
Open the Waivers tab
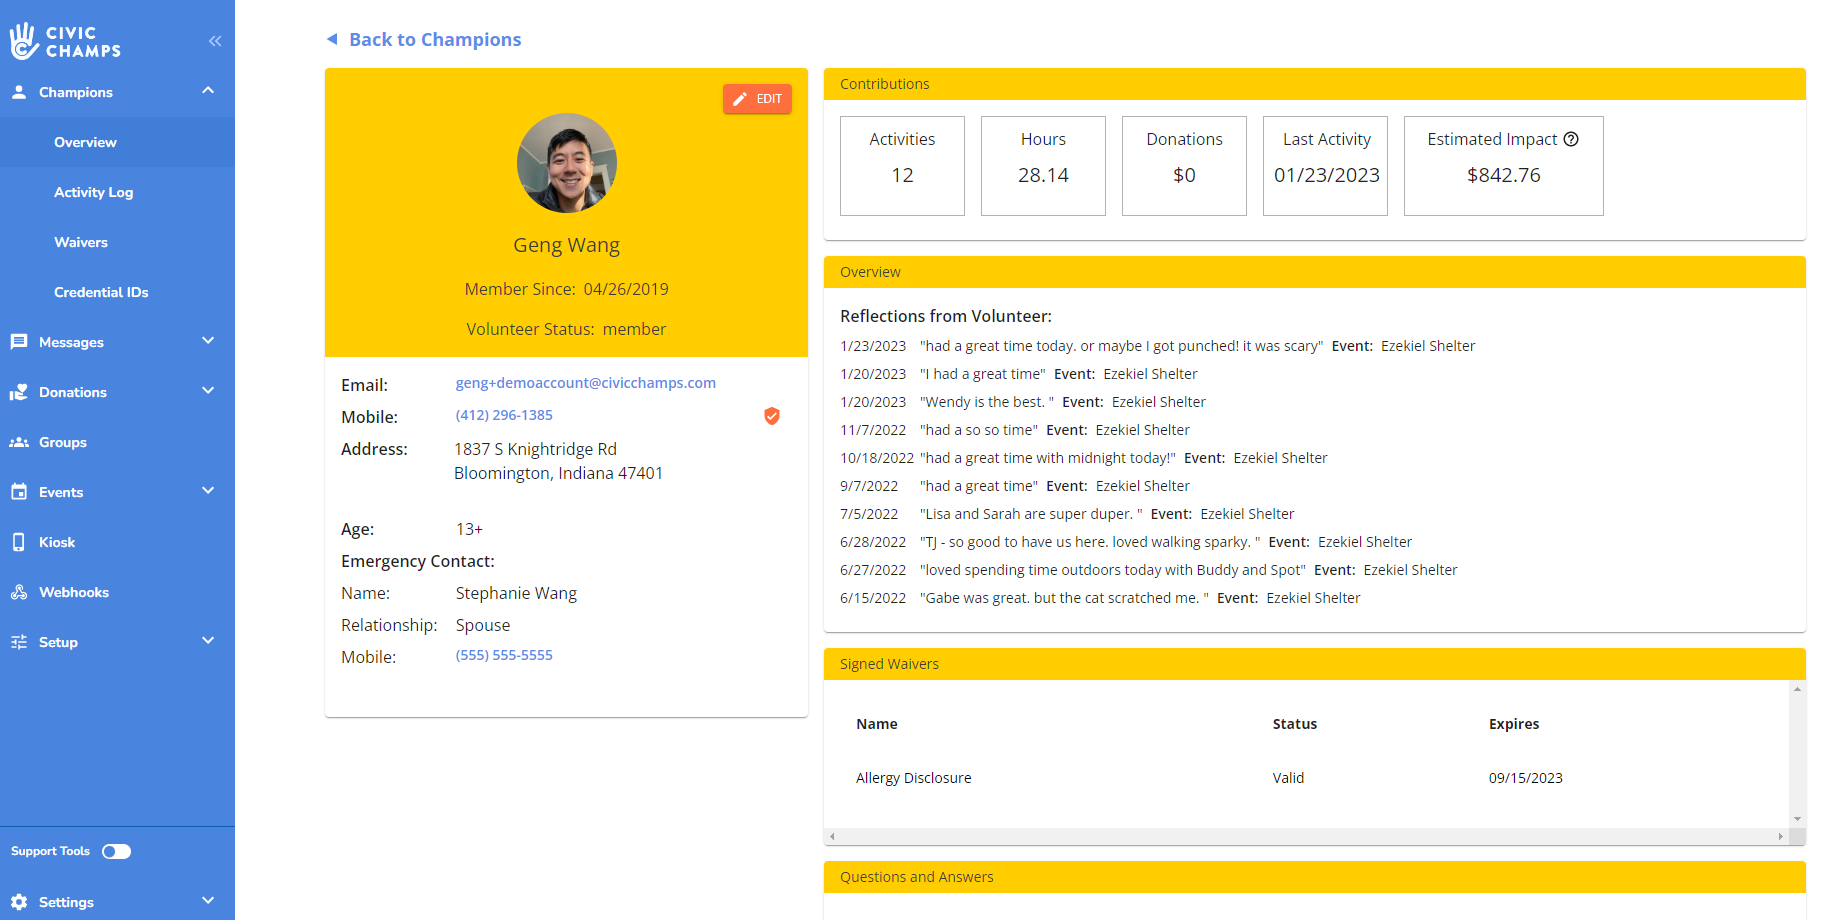[x=81, y=242]
